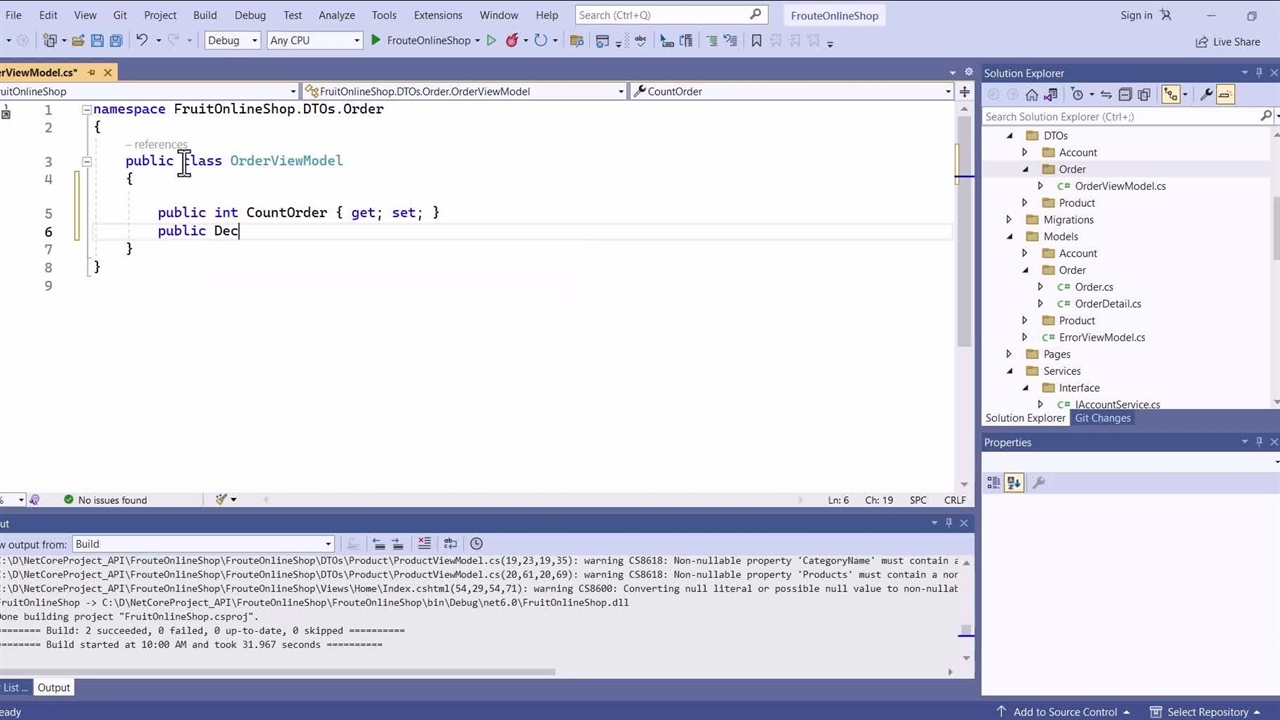1280x720 pixels.
Task: Click the Save All toolbar icon
Action: click(116, 41)
